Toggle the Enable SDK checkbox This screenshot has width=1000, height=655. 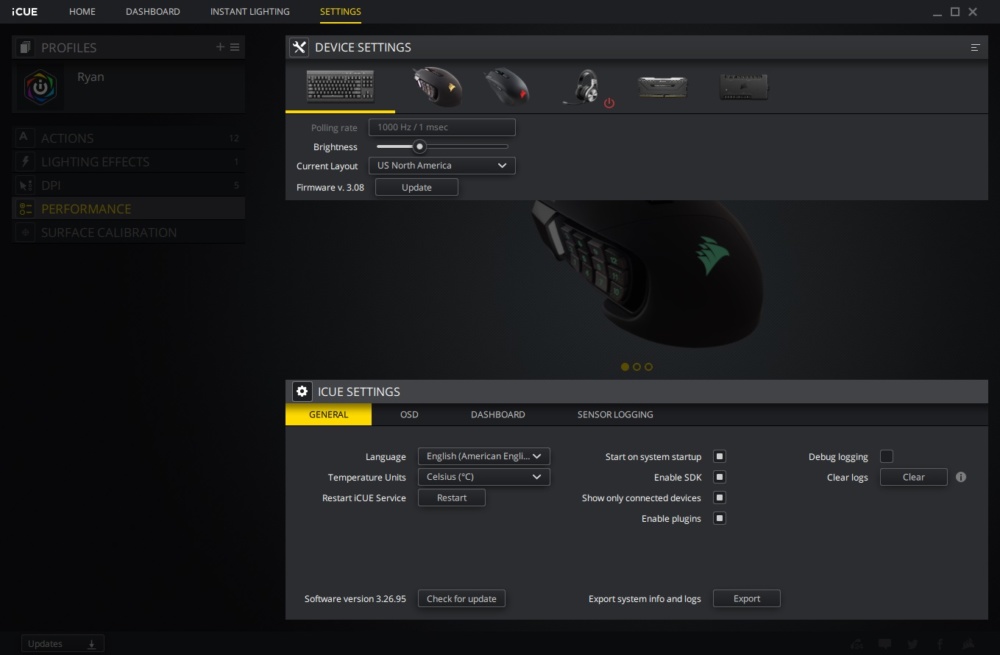tap(719, 477)
